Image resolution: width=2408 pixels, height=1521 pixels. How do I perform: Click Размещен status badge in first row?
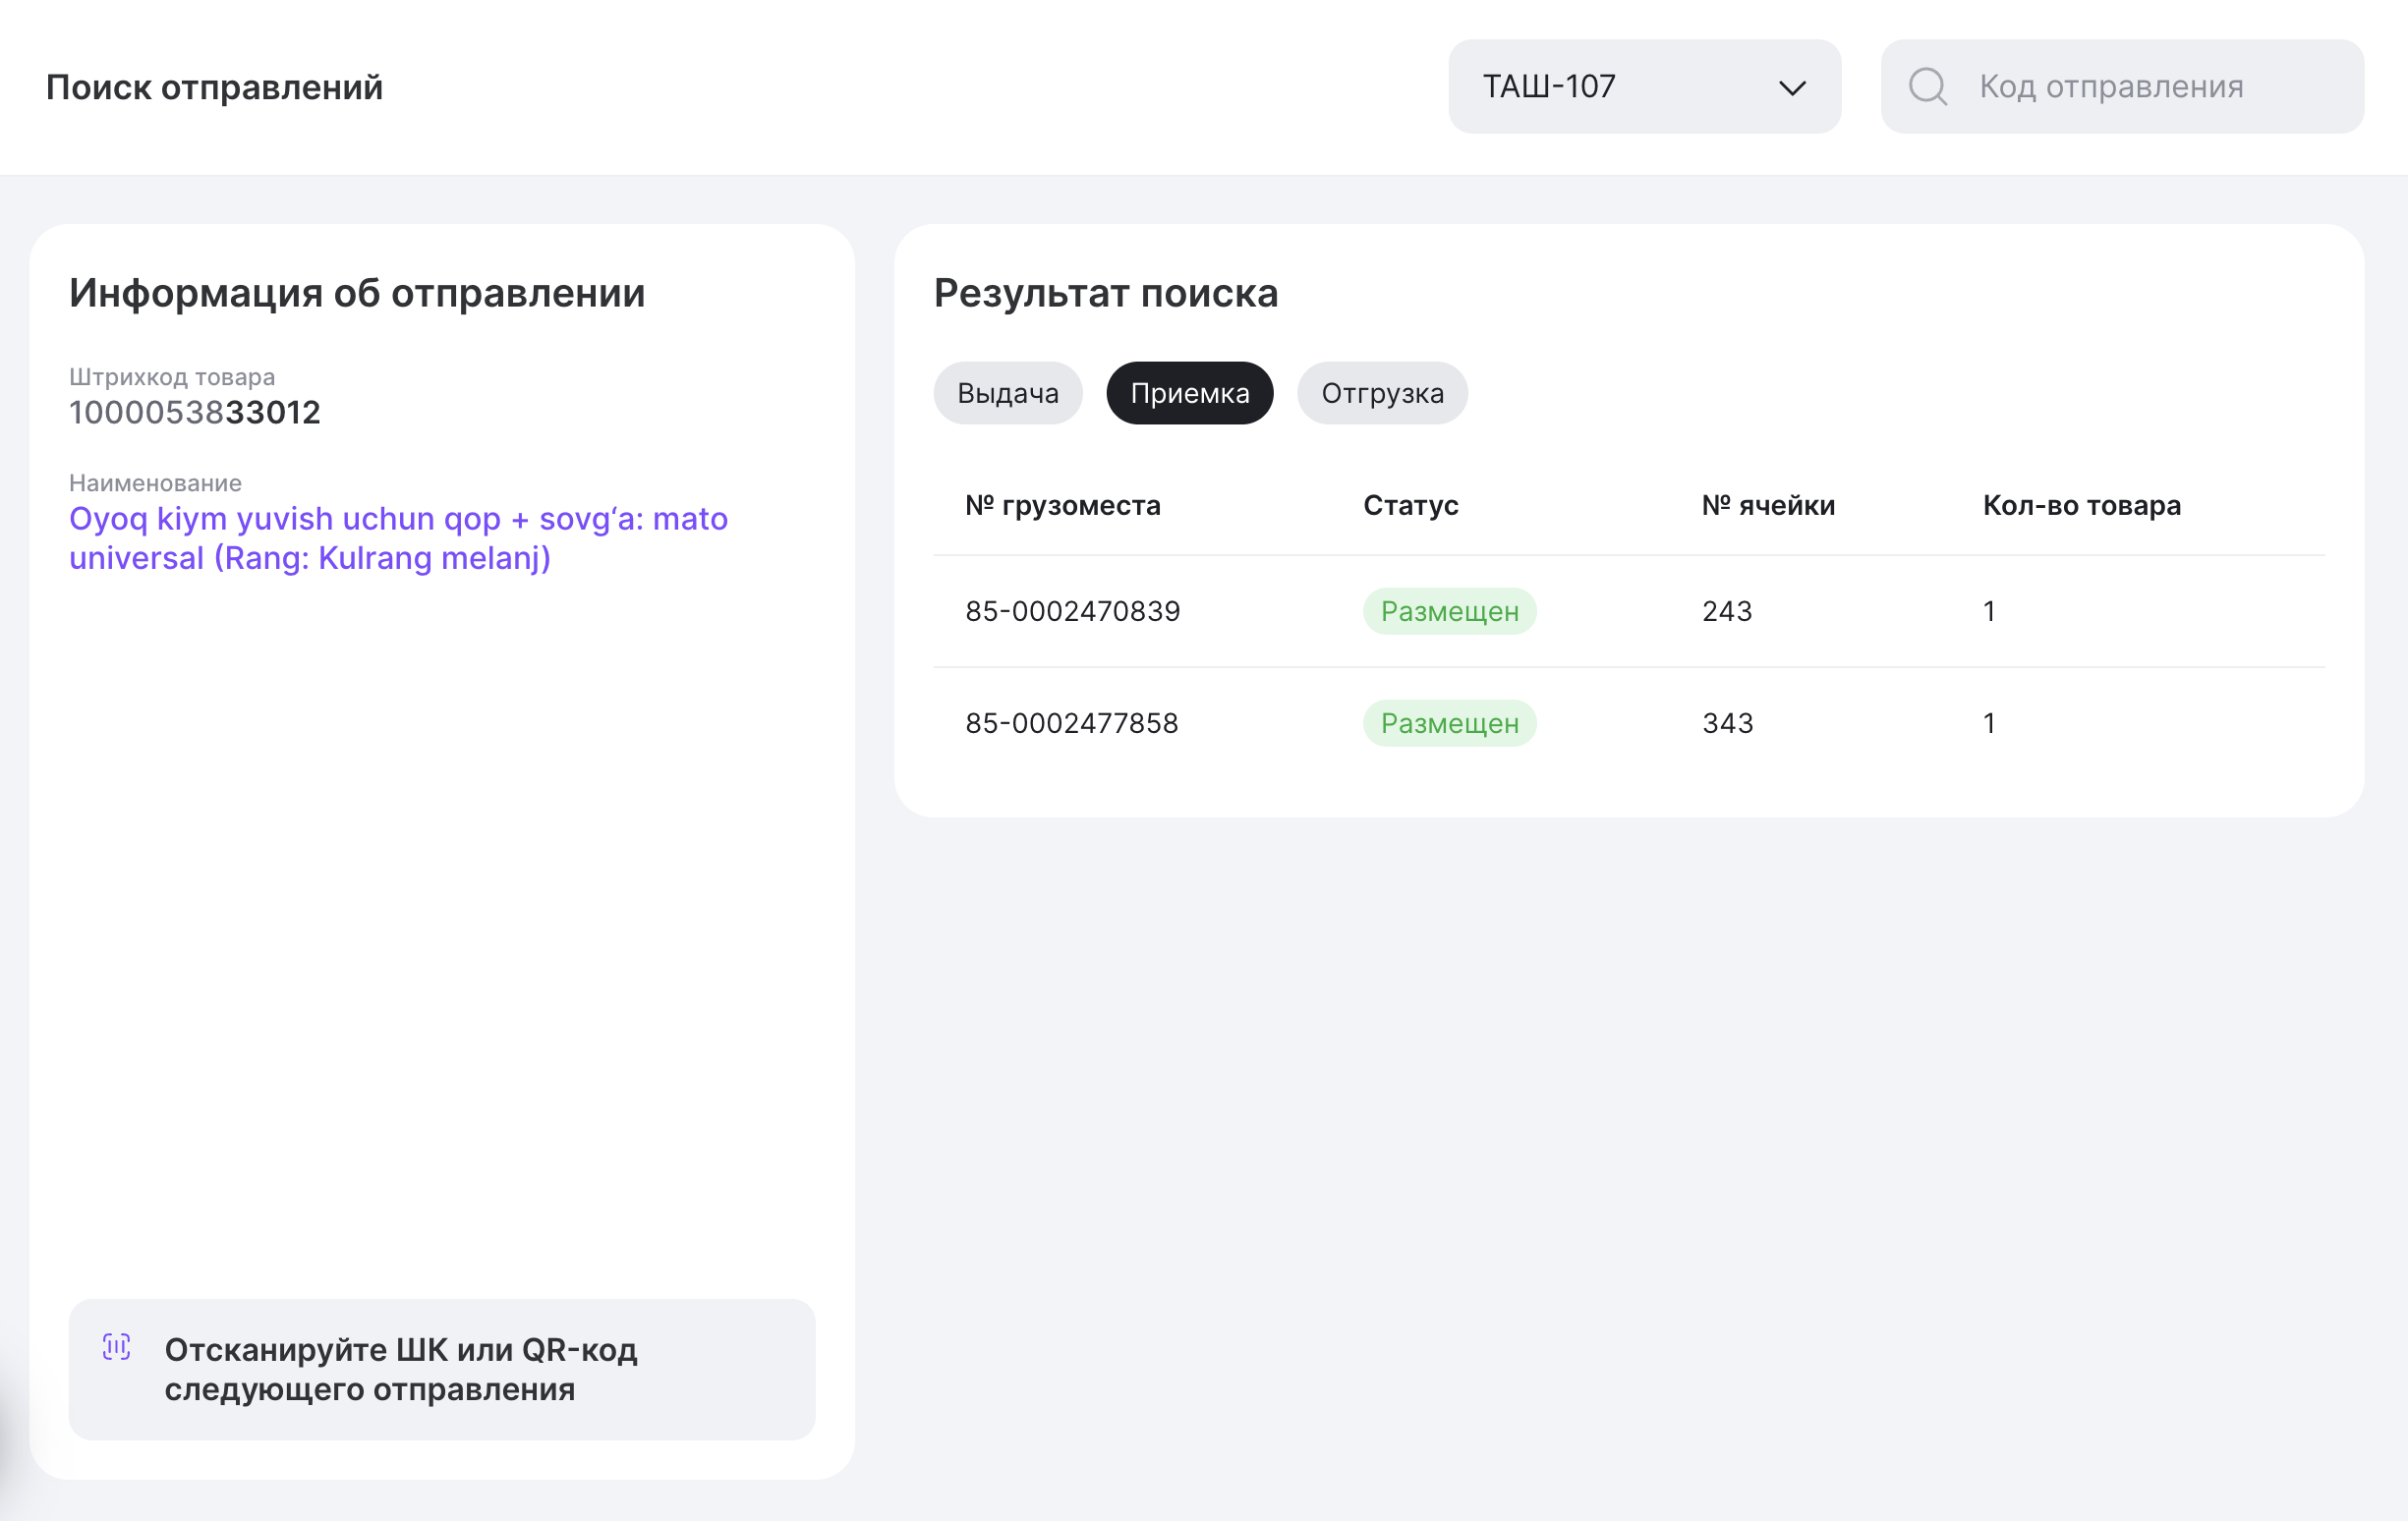click(x=1449, y=611)
